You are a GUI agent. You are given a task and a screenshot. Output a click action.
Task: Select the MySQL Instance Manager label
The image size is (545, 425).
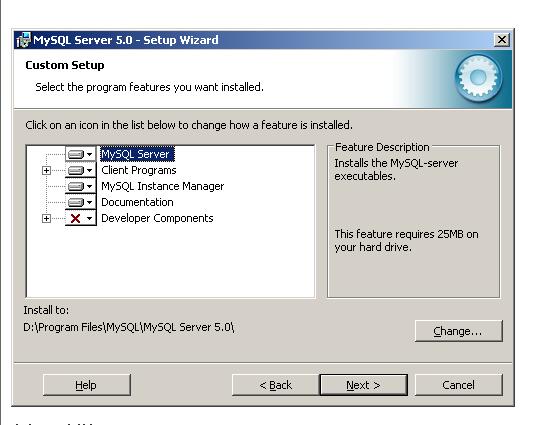(163, 186)
